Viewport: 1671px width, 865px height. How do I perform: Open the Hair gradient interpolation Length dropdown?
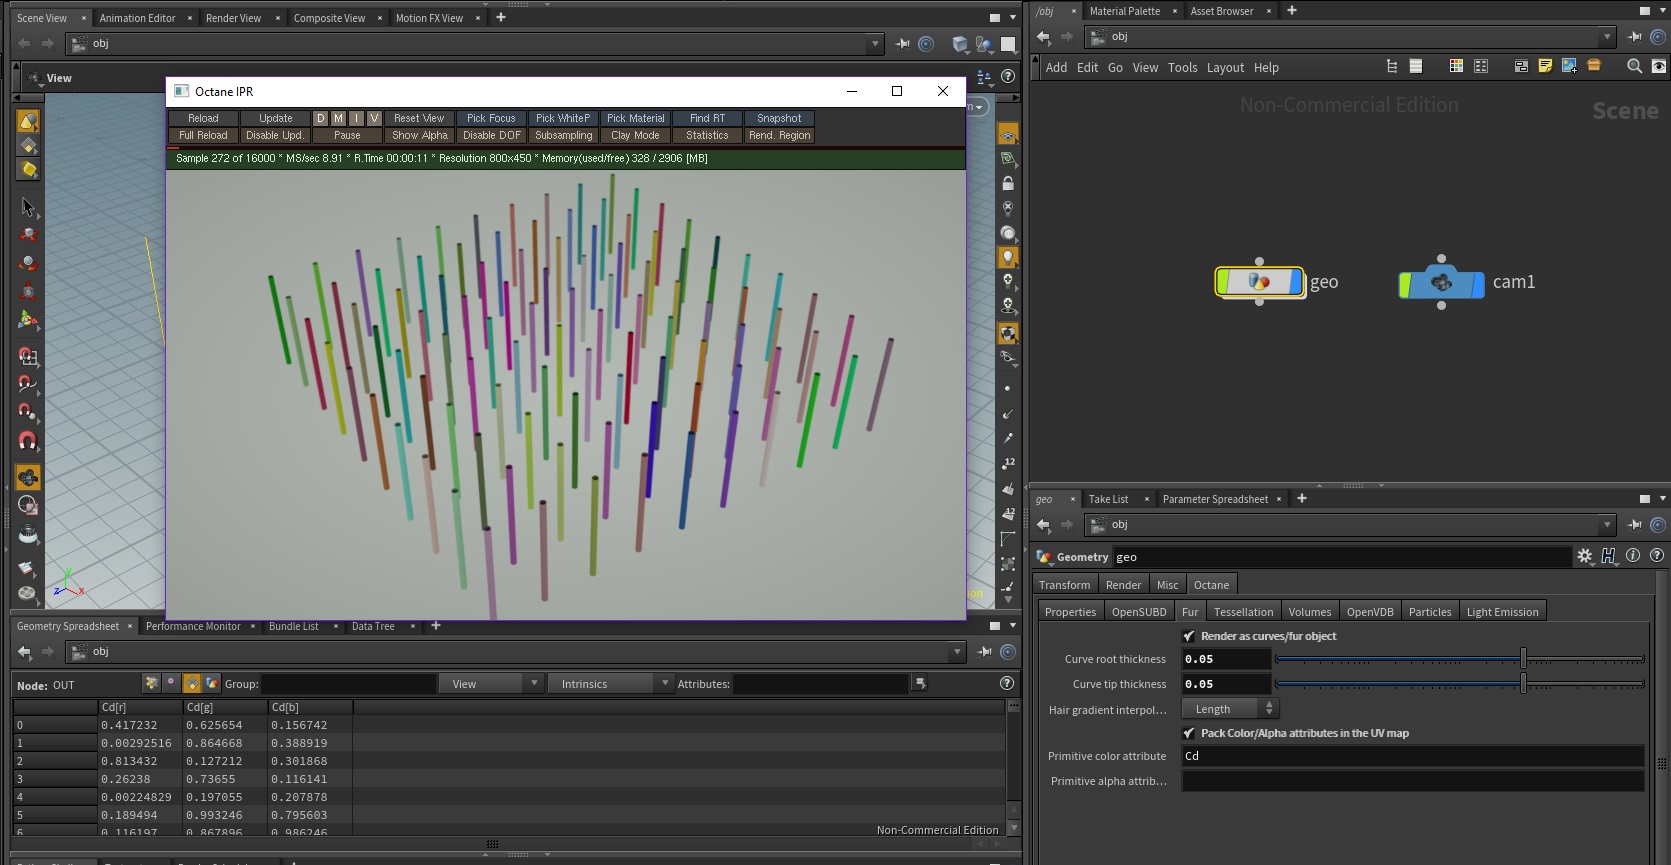(1230, 709)
